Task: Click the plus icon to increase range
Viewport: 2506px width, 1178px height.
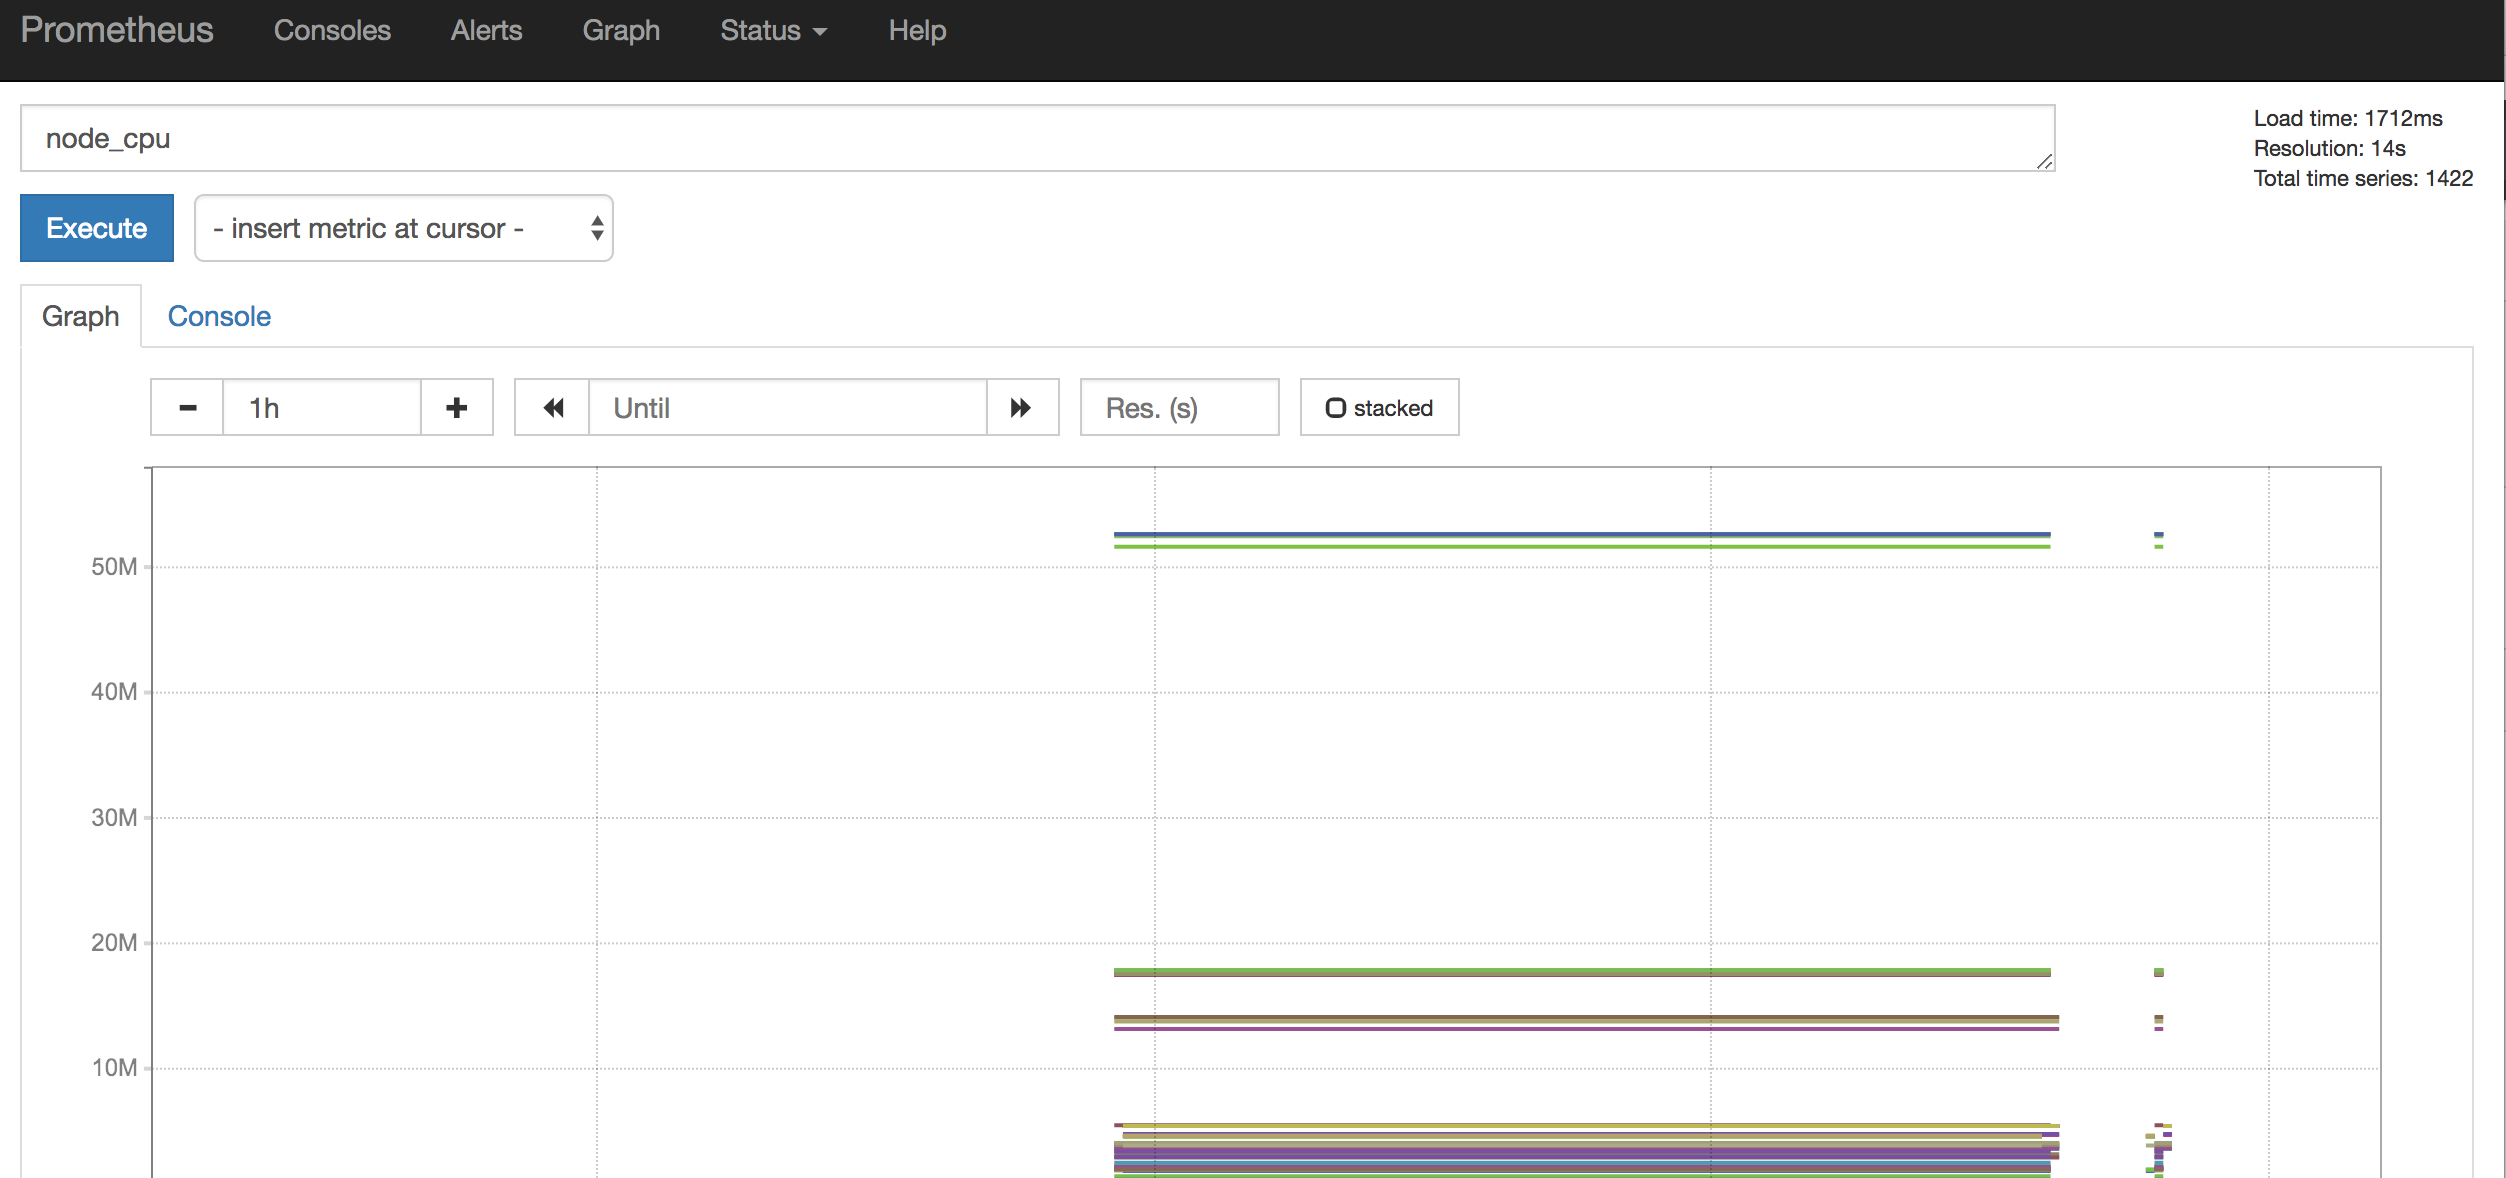Action: pos(457,408)
